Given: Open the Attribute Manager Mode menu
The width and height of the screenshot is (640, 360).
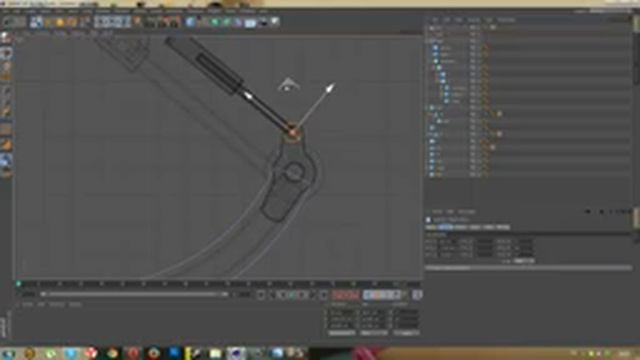Looking at the screenshot, I should click(x=437, y=212).
